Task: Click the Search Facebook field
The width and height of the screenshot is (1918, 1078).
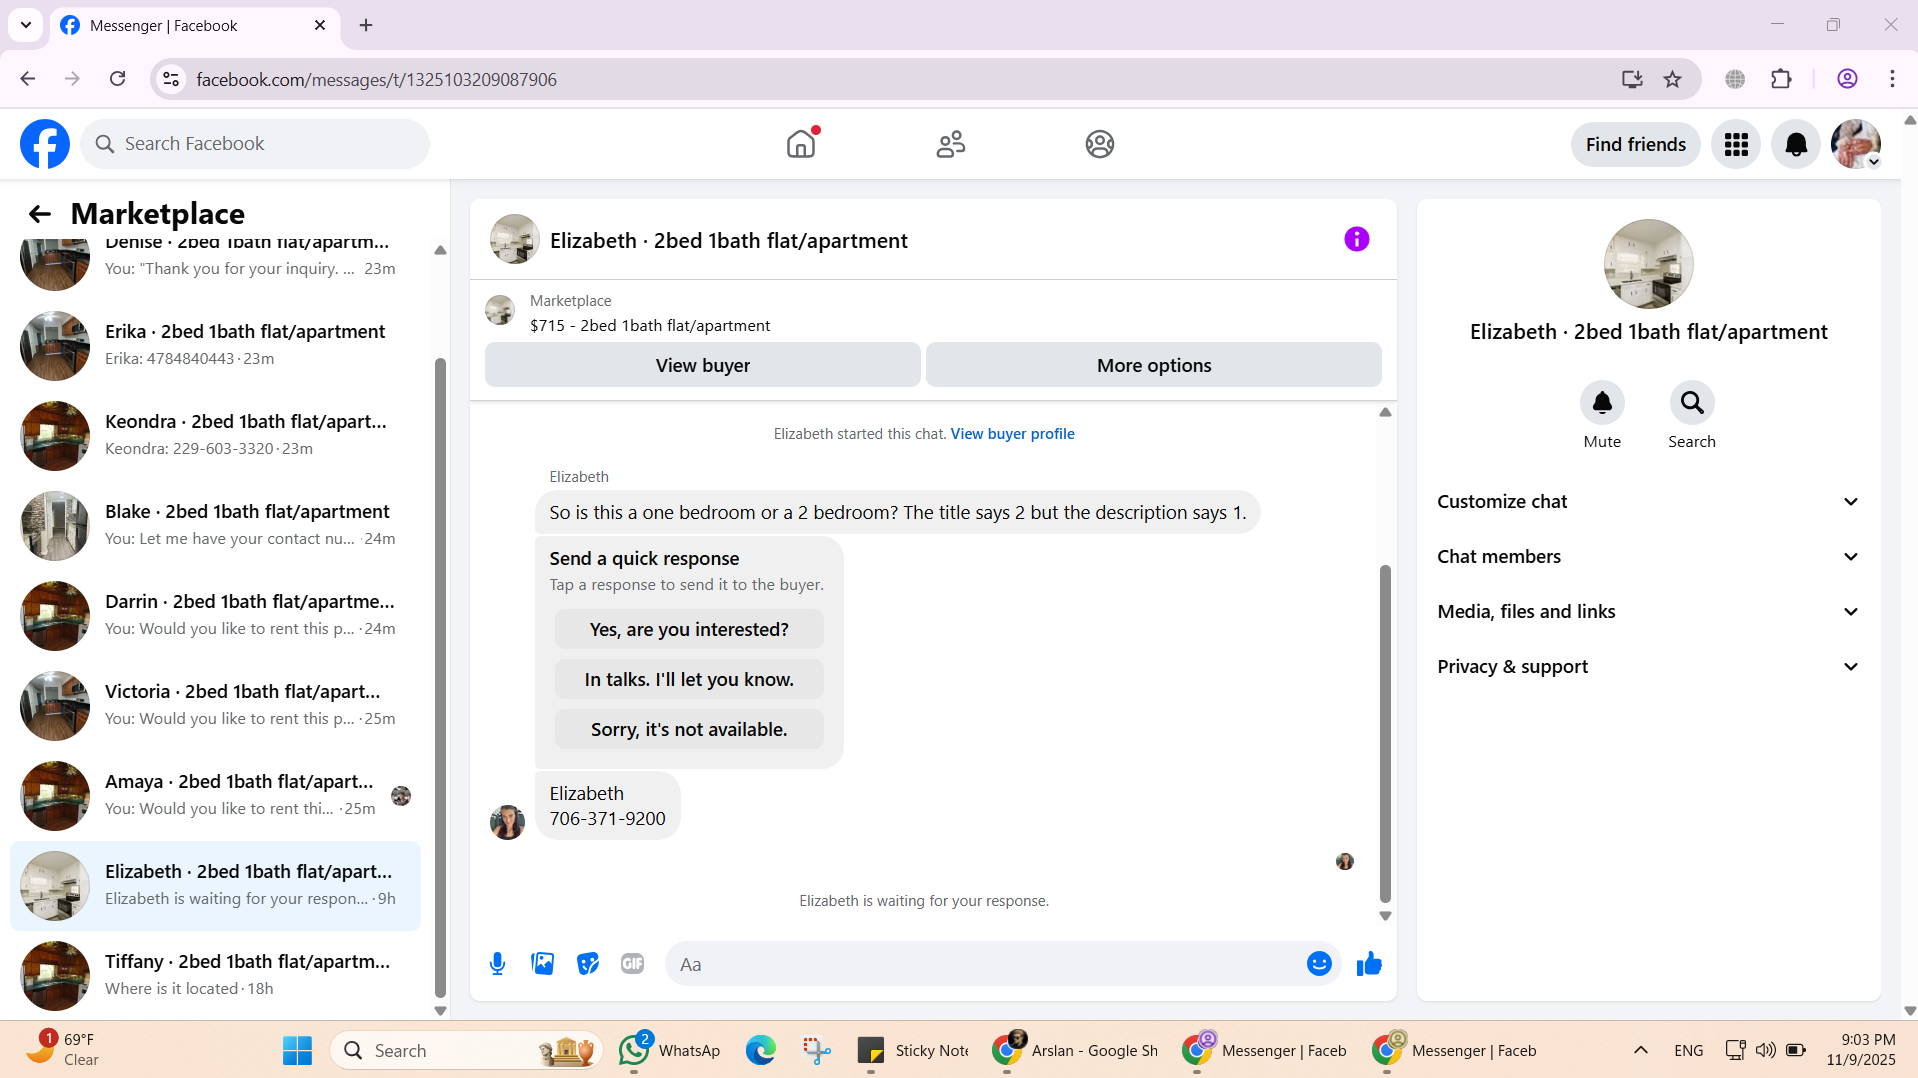Action: point(255,144)
